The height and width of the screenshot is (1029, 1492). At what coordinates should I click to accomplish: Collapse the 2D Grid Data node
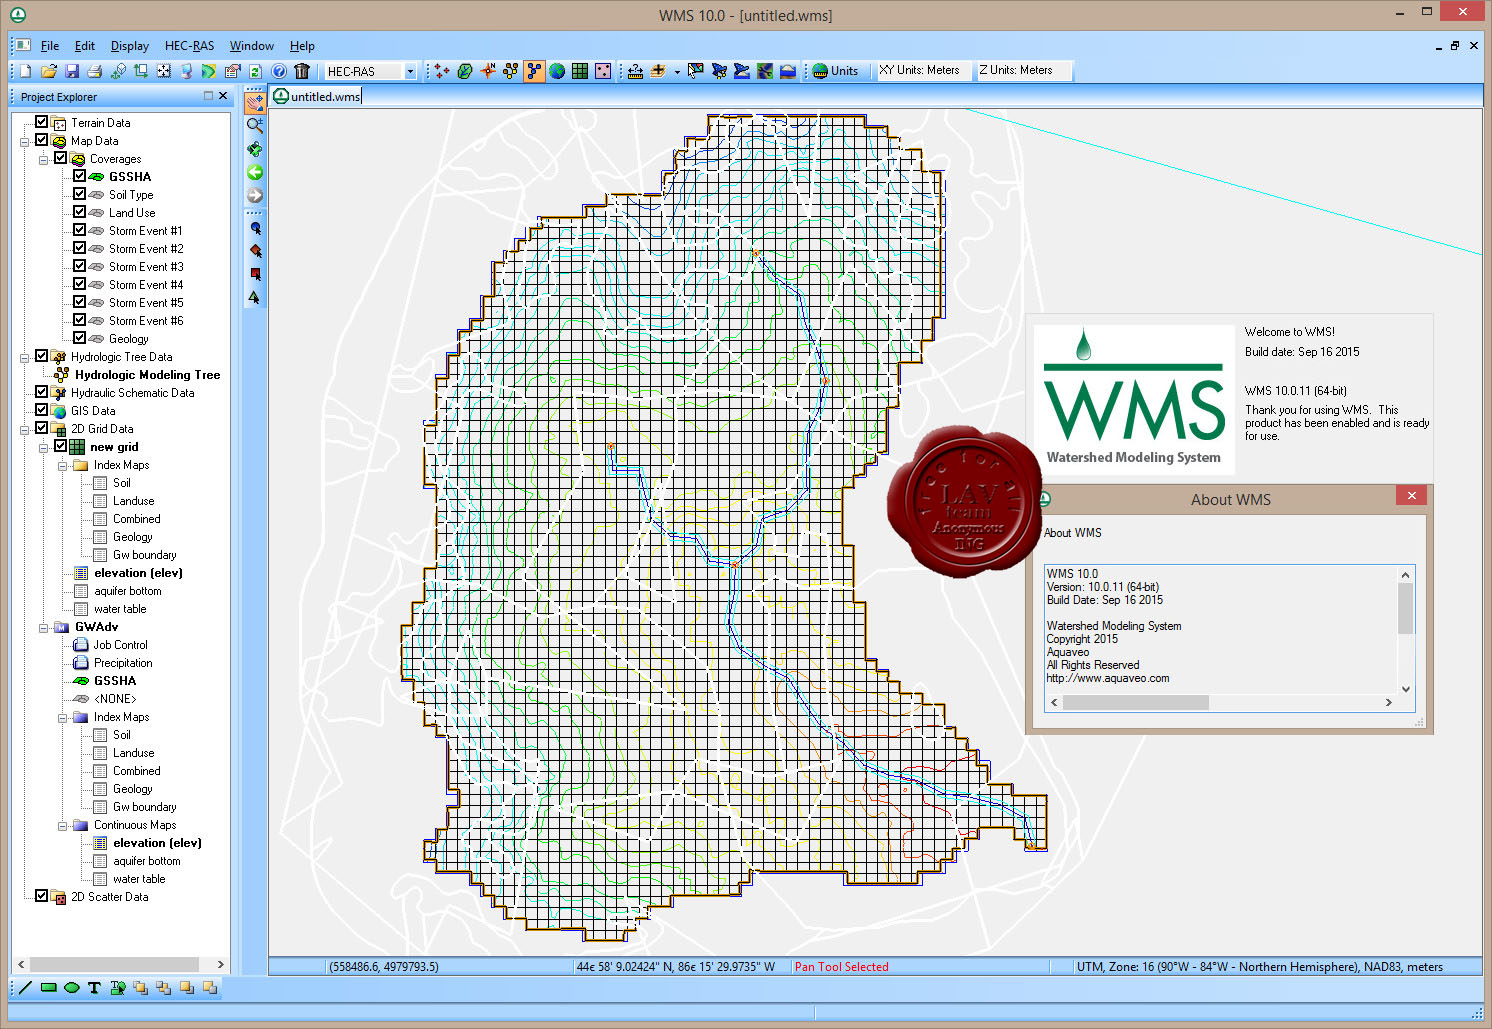25,429
